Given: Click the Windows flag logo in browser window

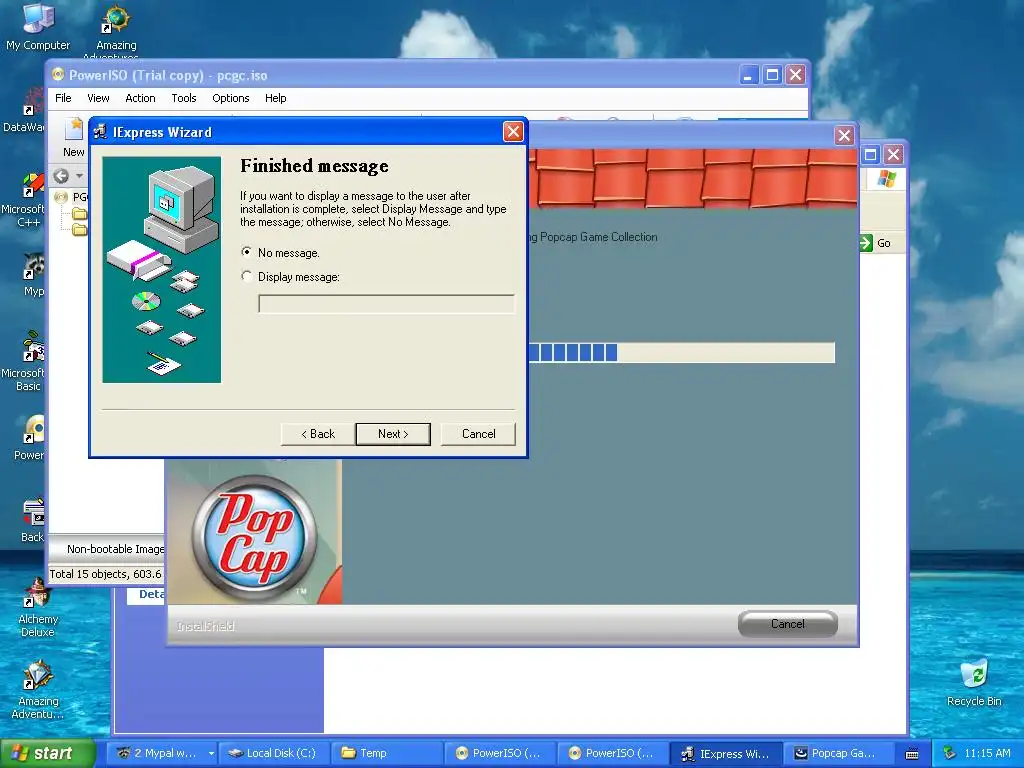Looking at the screenshot, I should click(x=886, y=178).
